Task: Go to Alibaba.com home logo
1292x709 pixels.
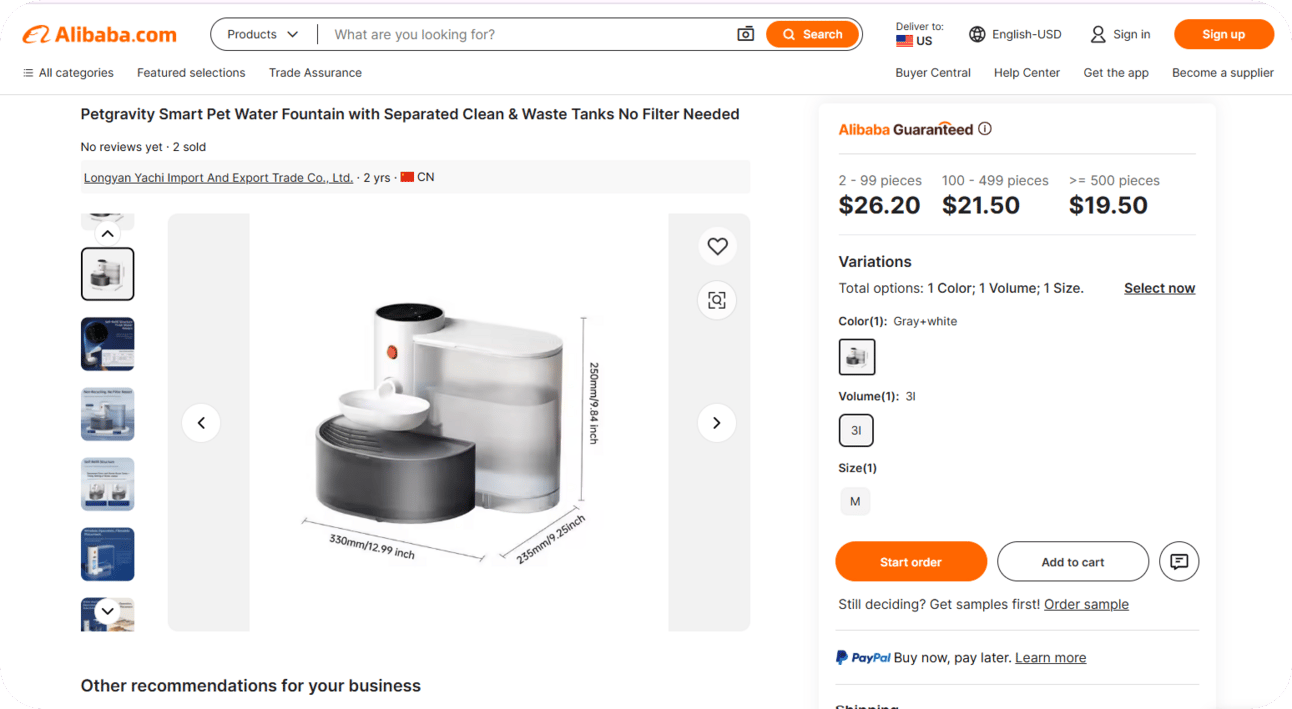Action: tap(100, 34)
